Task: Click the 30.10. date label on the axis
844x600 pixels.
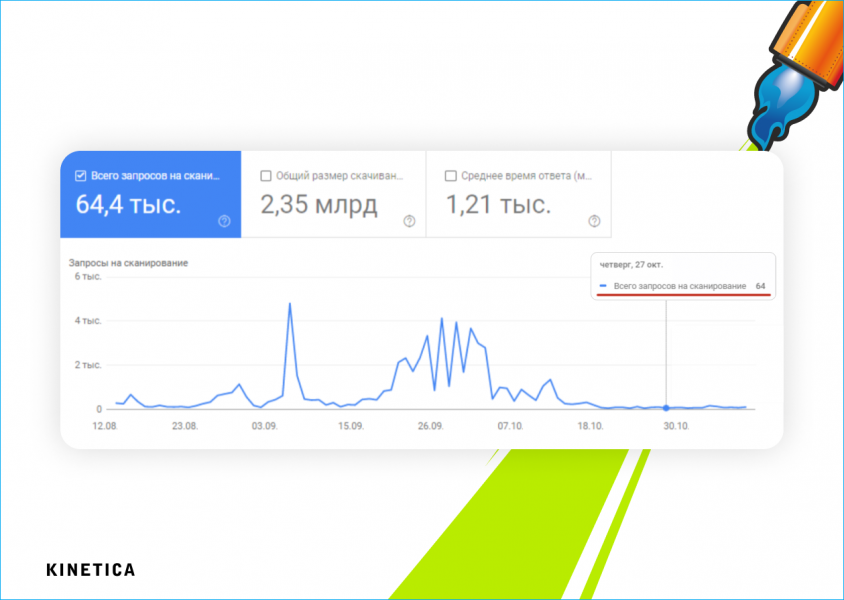Action: pos(677,426)
